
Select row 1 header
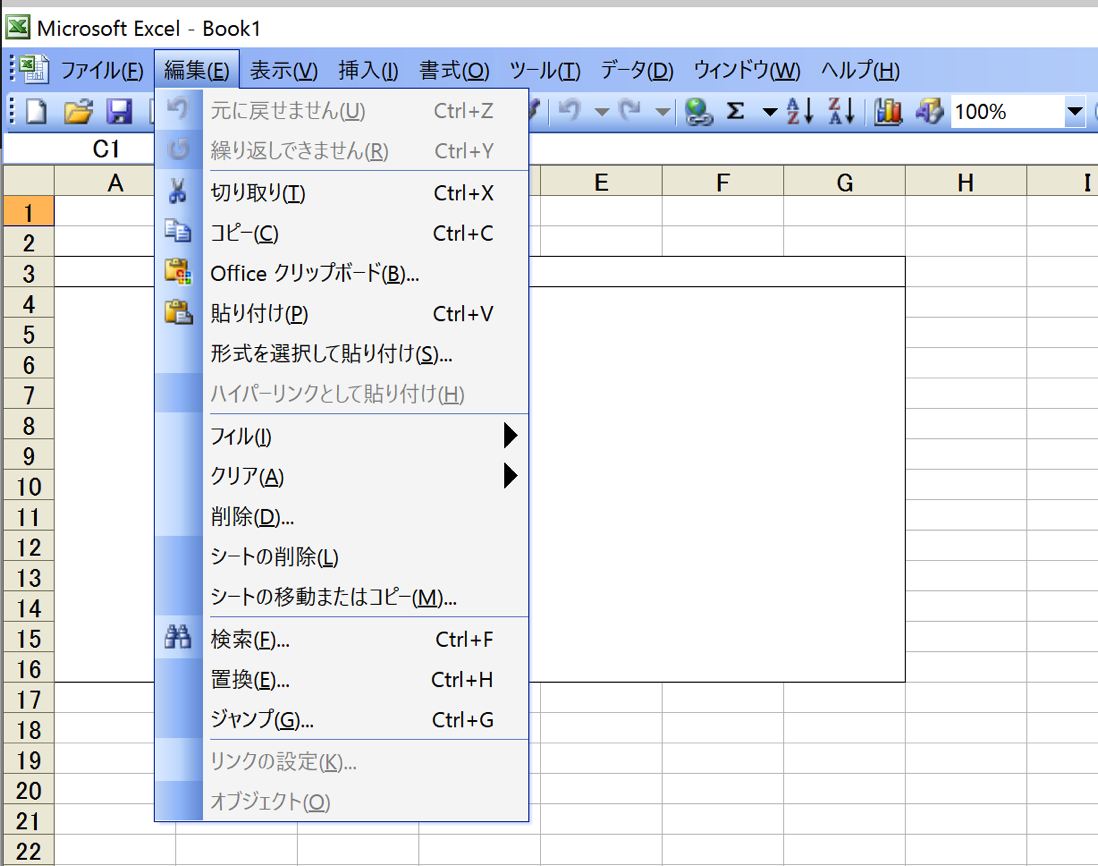[x=29, y=211]
